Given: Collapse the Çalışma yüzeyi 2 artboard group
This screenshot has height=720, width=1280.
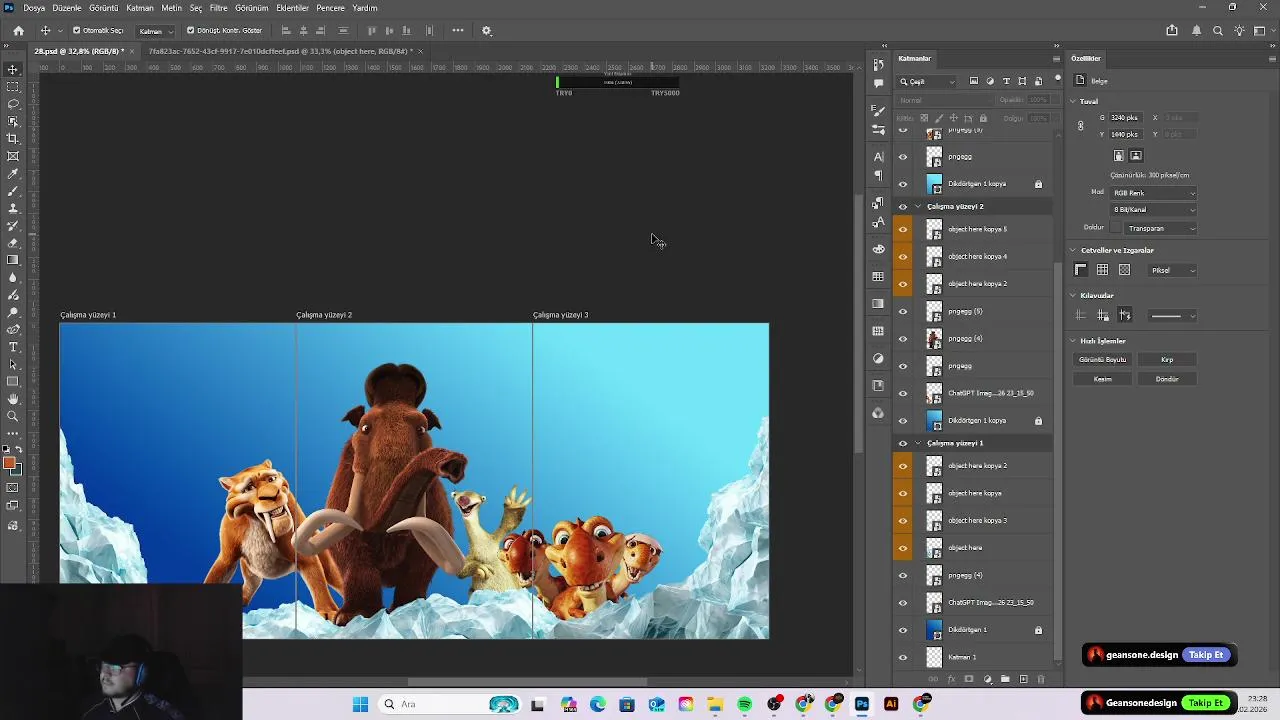Looking at the screenshot, I should tap(918, 206).
